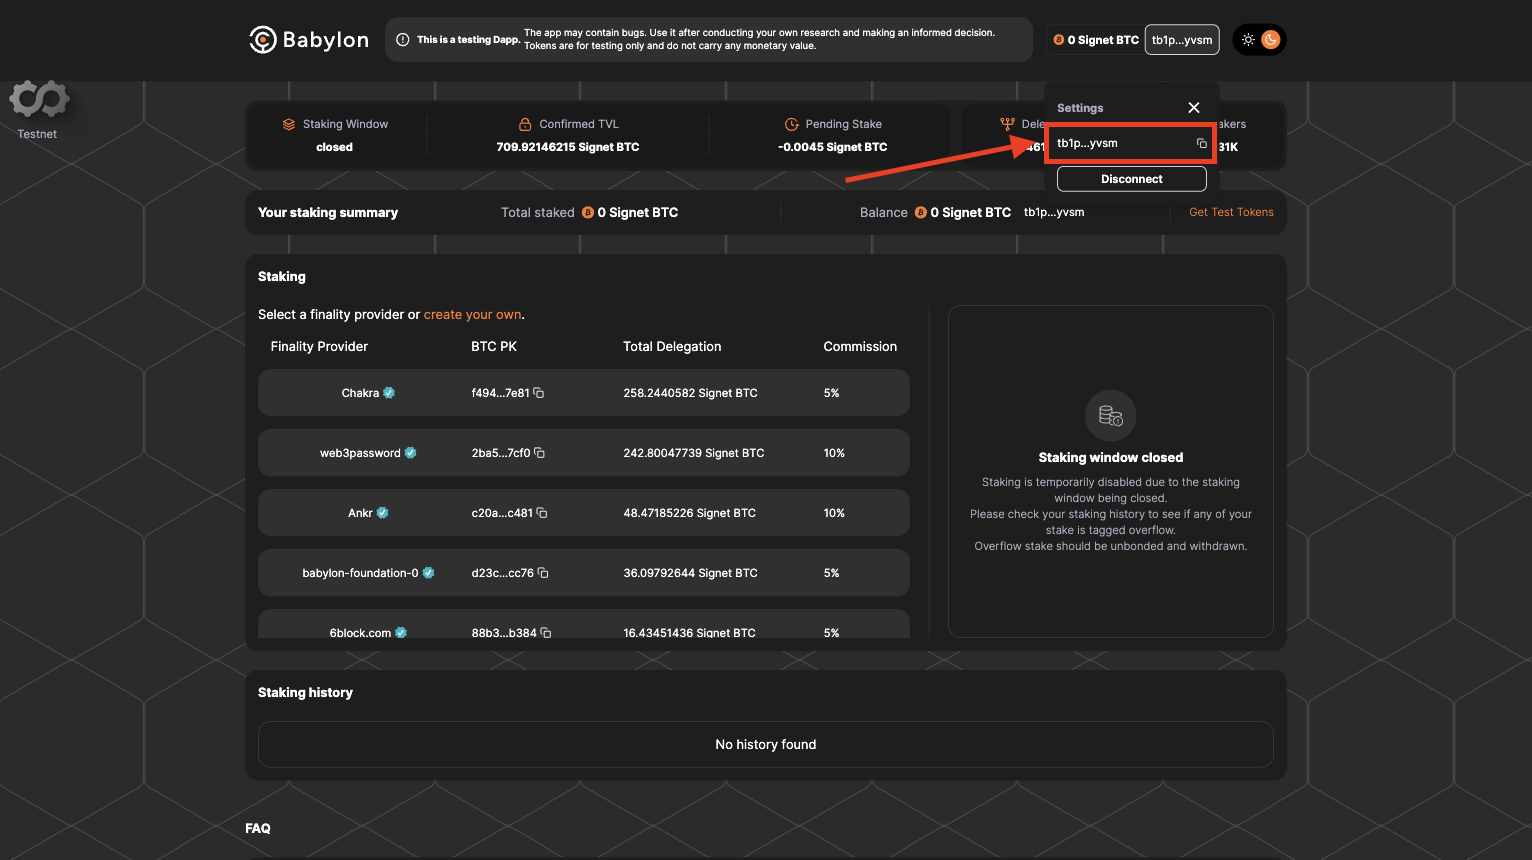Click the Testnet hexagon icon in the sidebar

point(38,100)
